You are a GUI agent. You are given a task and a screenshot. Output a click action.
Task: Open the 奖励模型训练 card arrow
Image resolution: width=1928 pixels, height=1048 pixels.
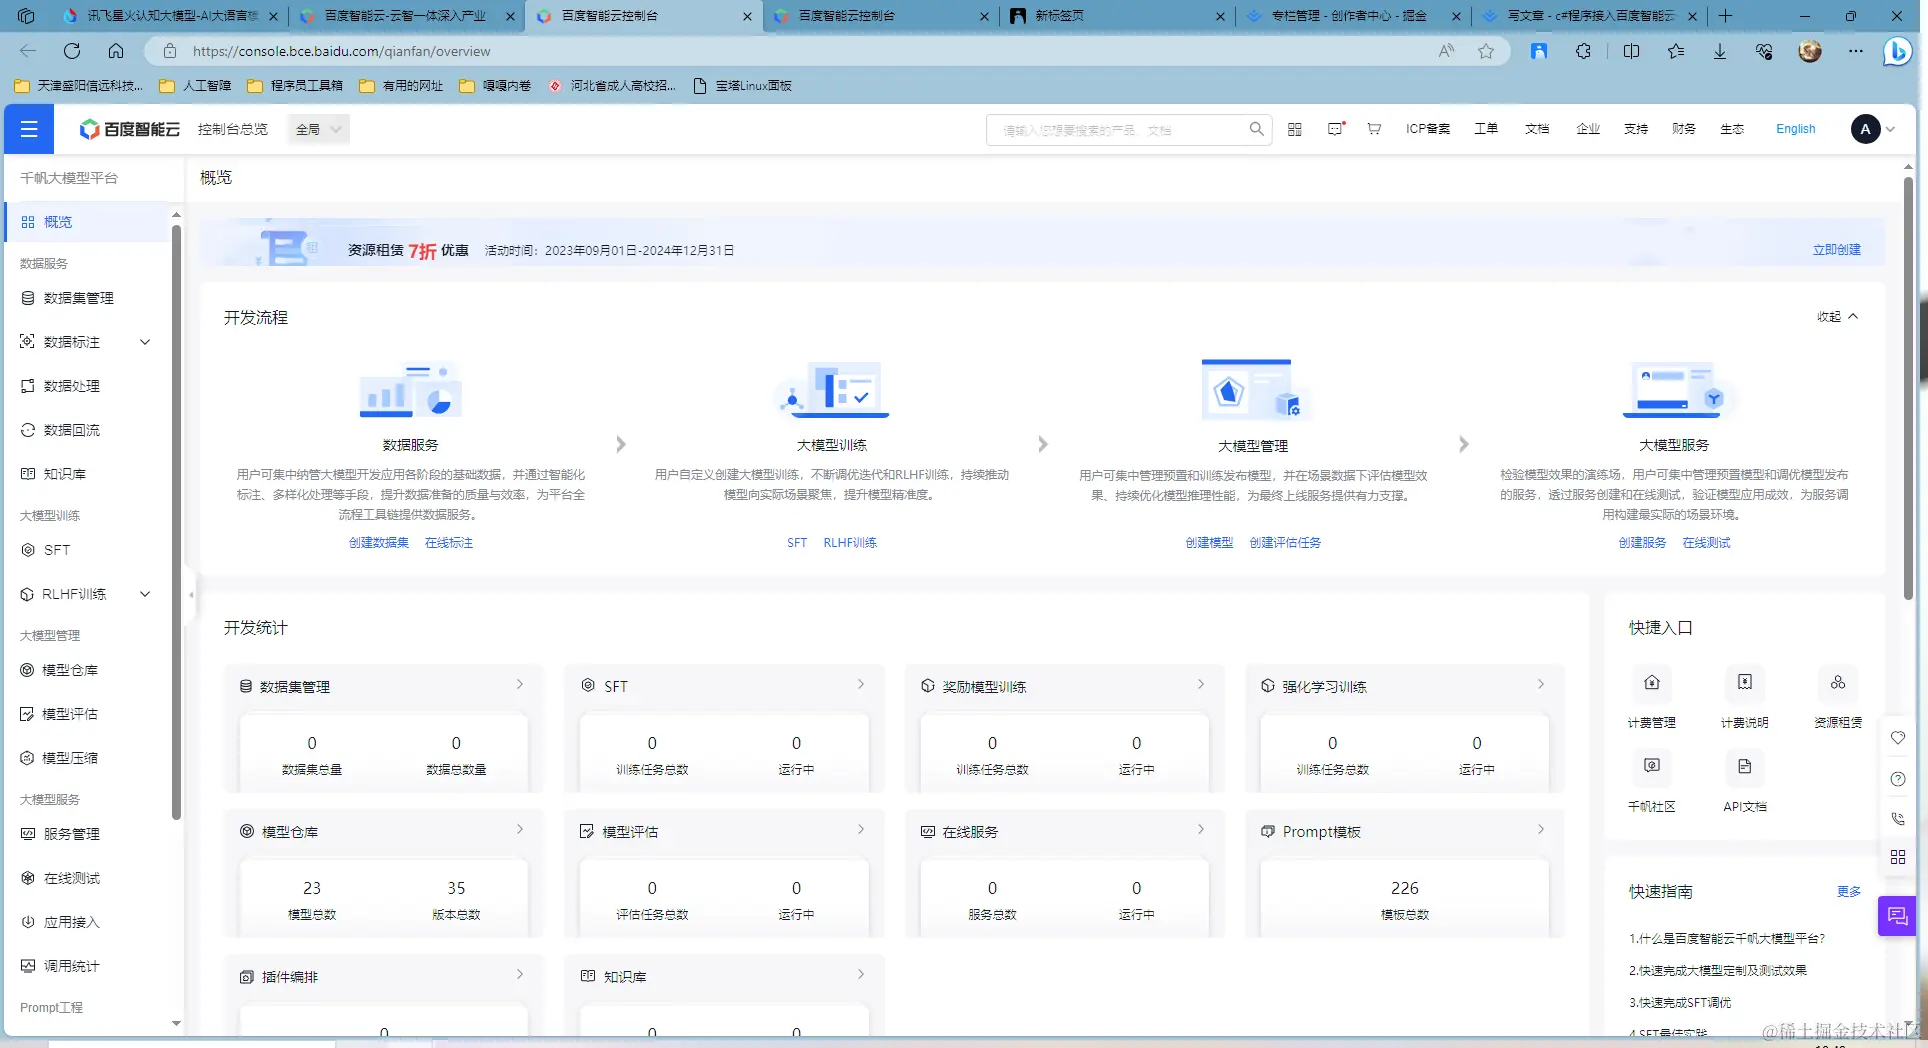(1201, 685)
